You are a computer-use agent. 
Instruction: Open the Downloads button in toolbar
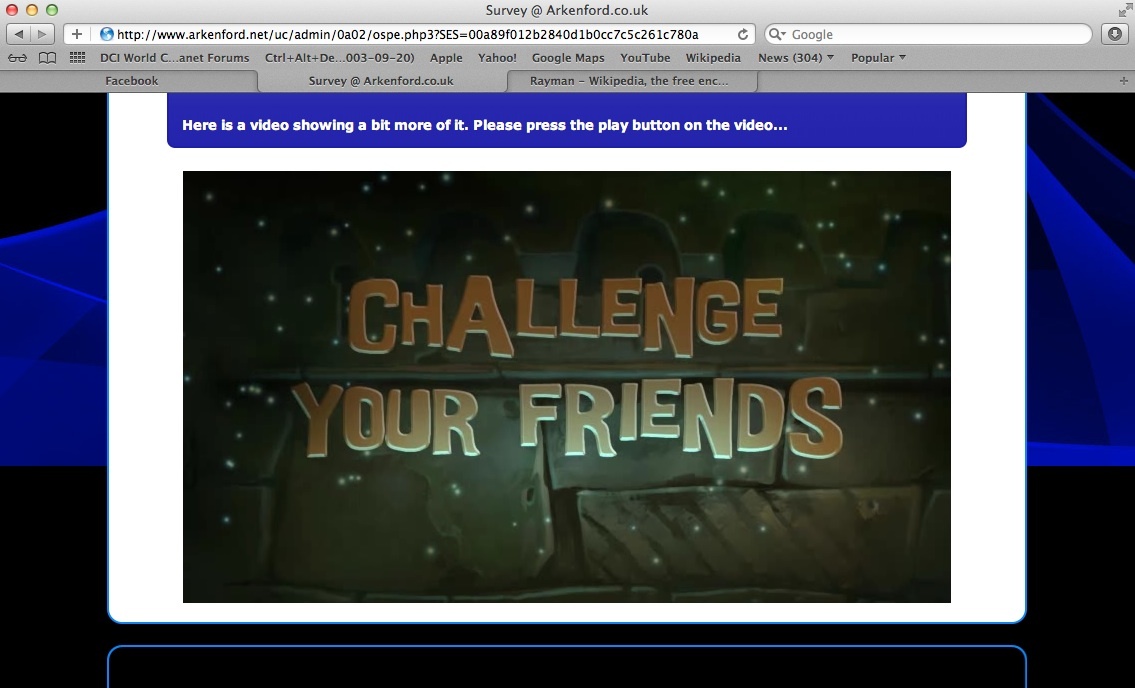tap(1114, 34)
